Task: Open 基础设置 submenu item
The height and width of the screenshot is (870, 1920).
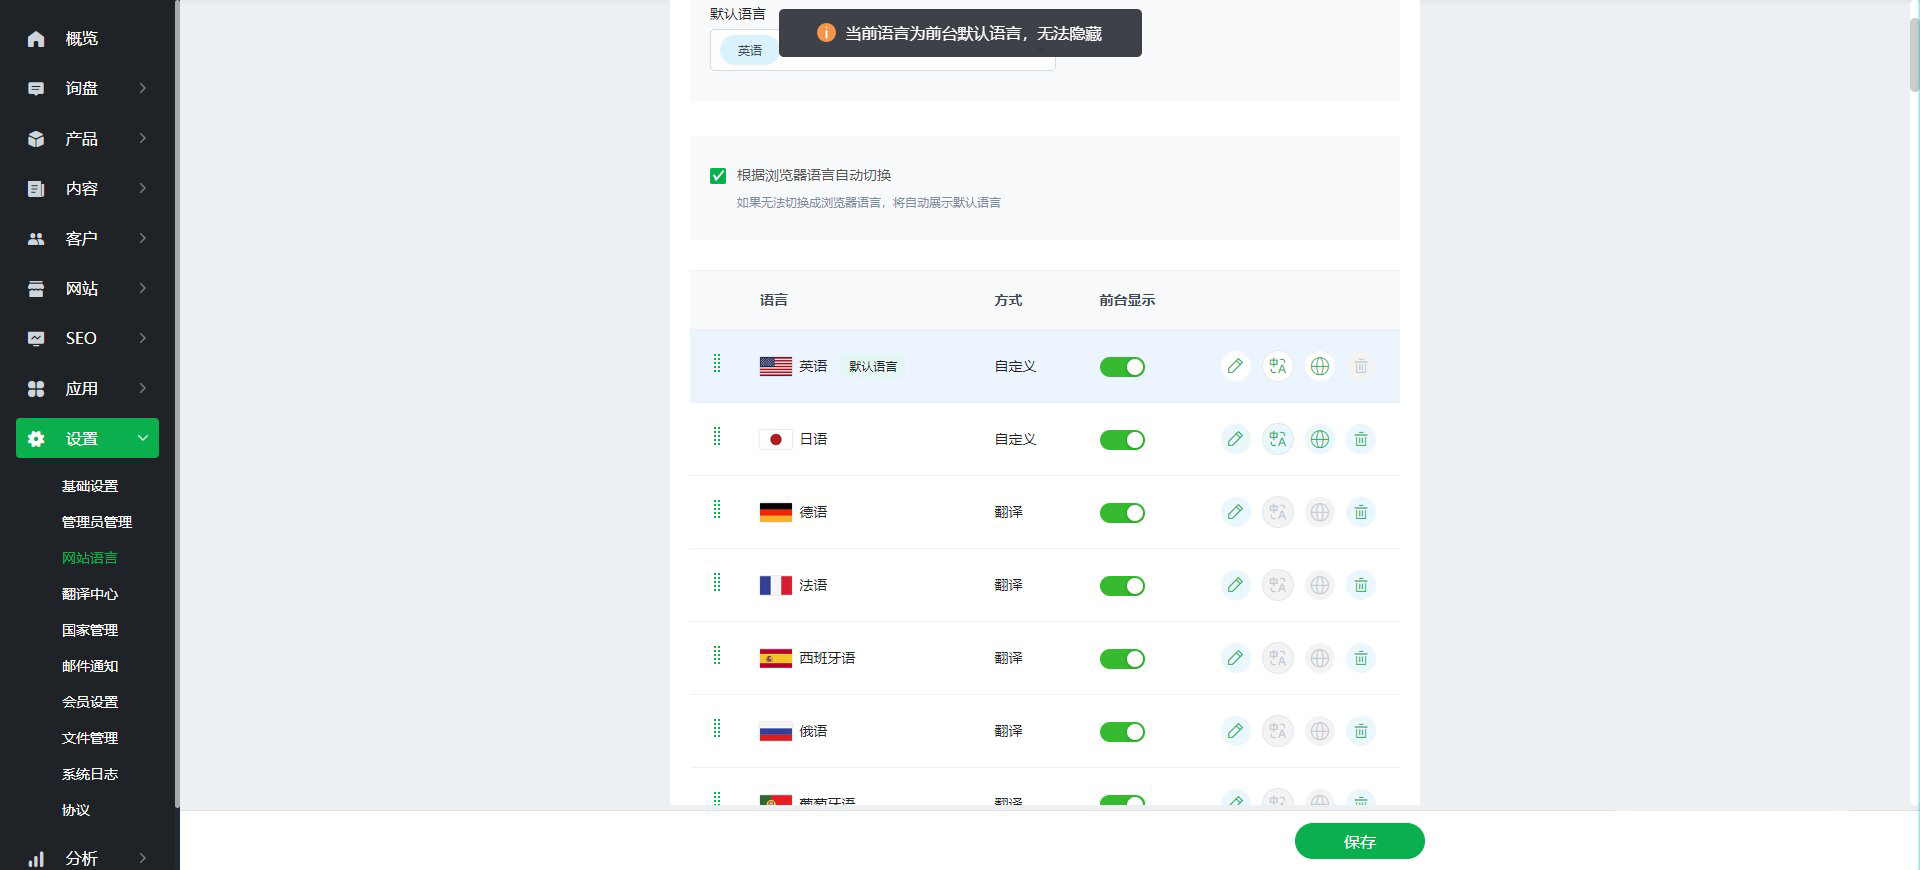Action: coord(90,486)
